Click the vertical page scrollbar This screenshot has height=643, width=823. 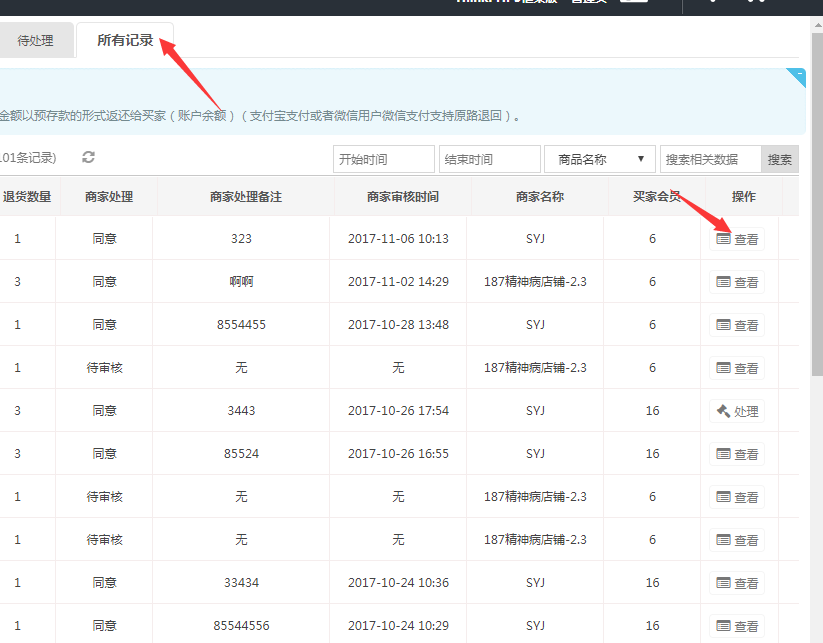click(816, 200)
